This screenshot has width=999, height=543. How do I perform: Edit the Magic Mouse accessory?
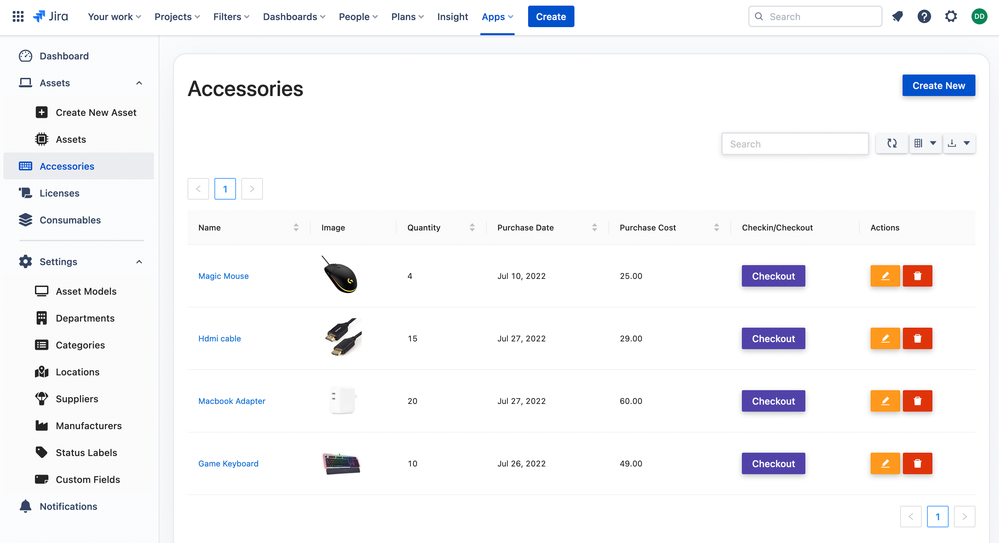pyautogui.click(x=885, y=276)
